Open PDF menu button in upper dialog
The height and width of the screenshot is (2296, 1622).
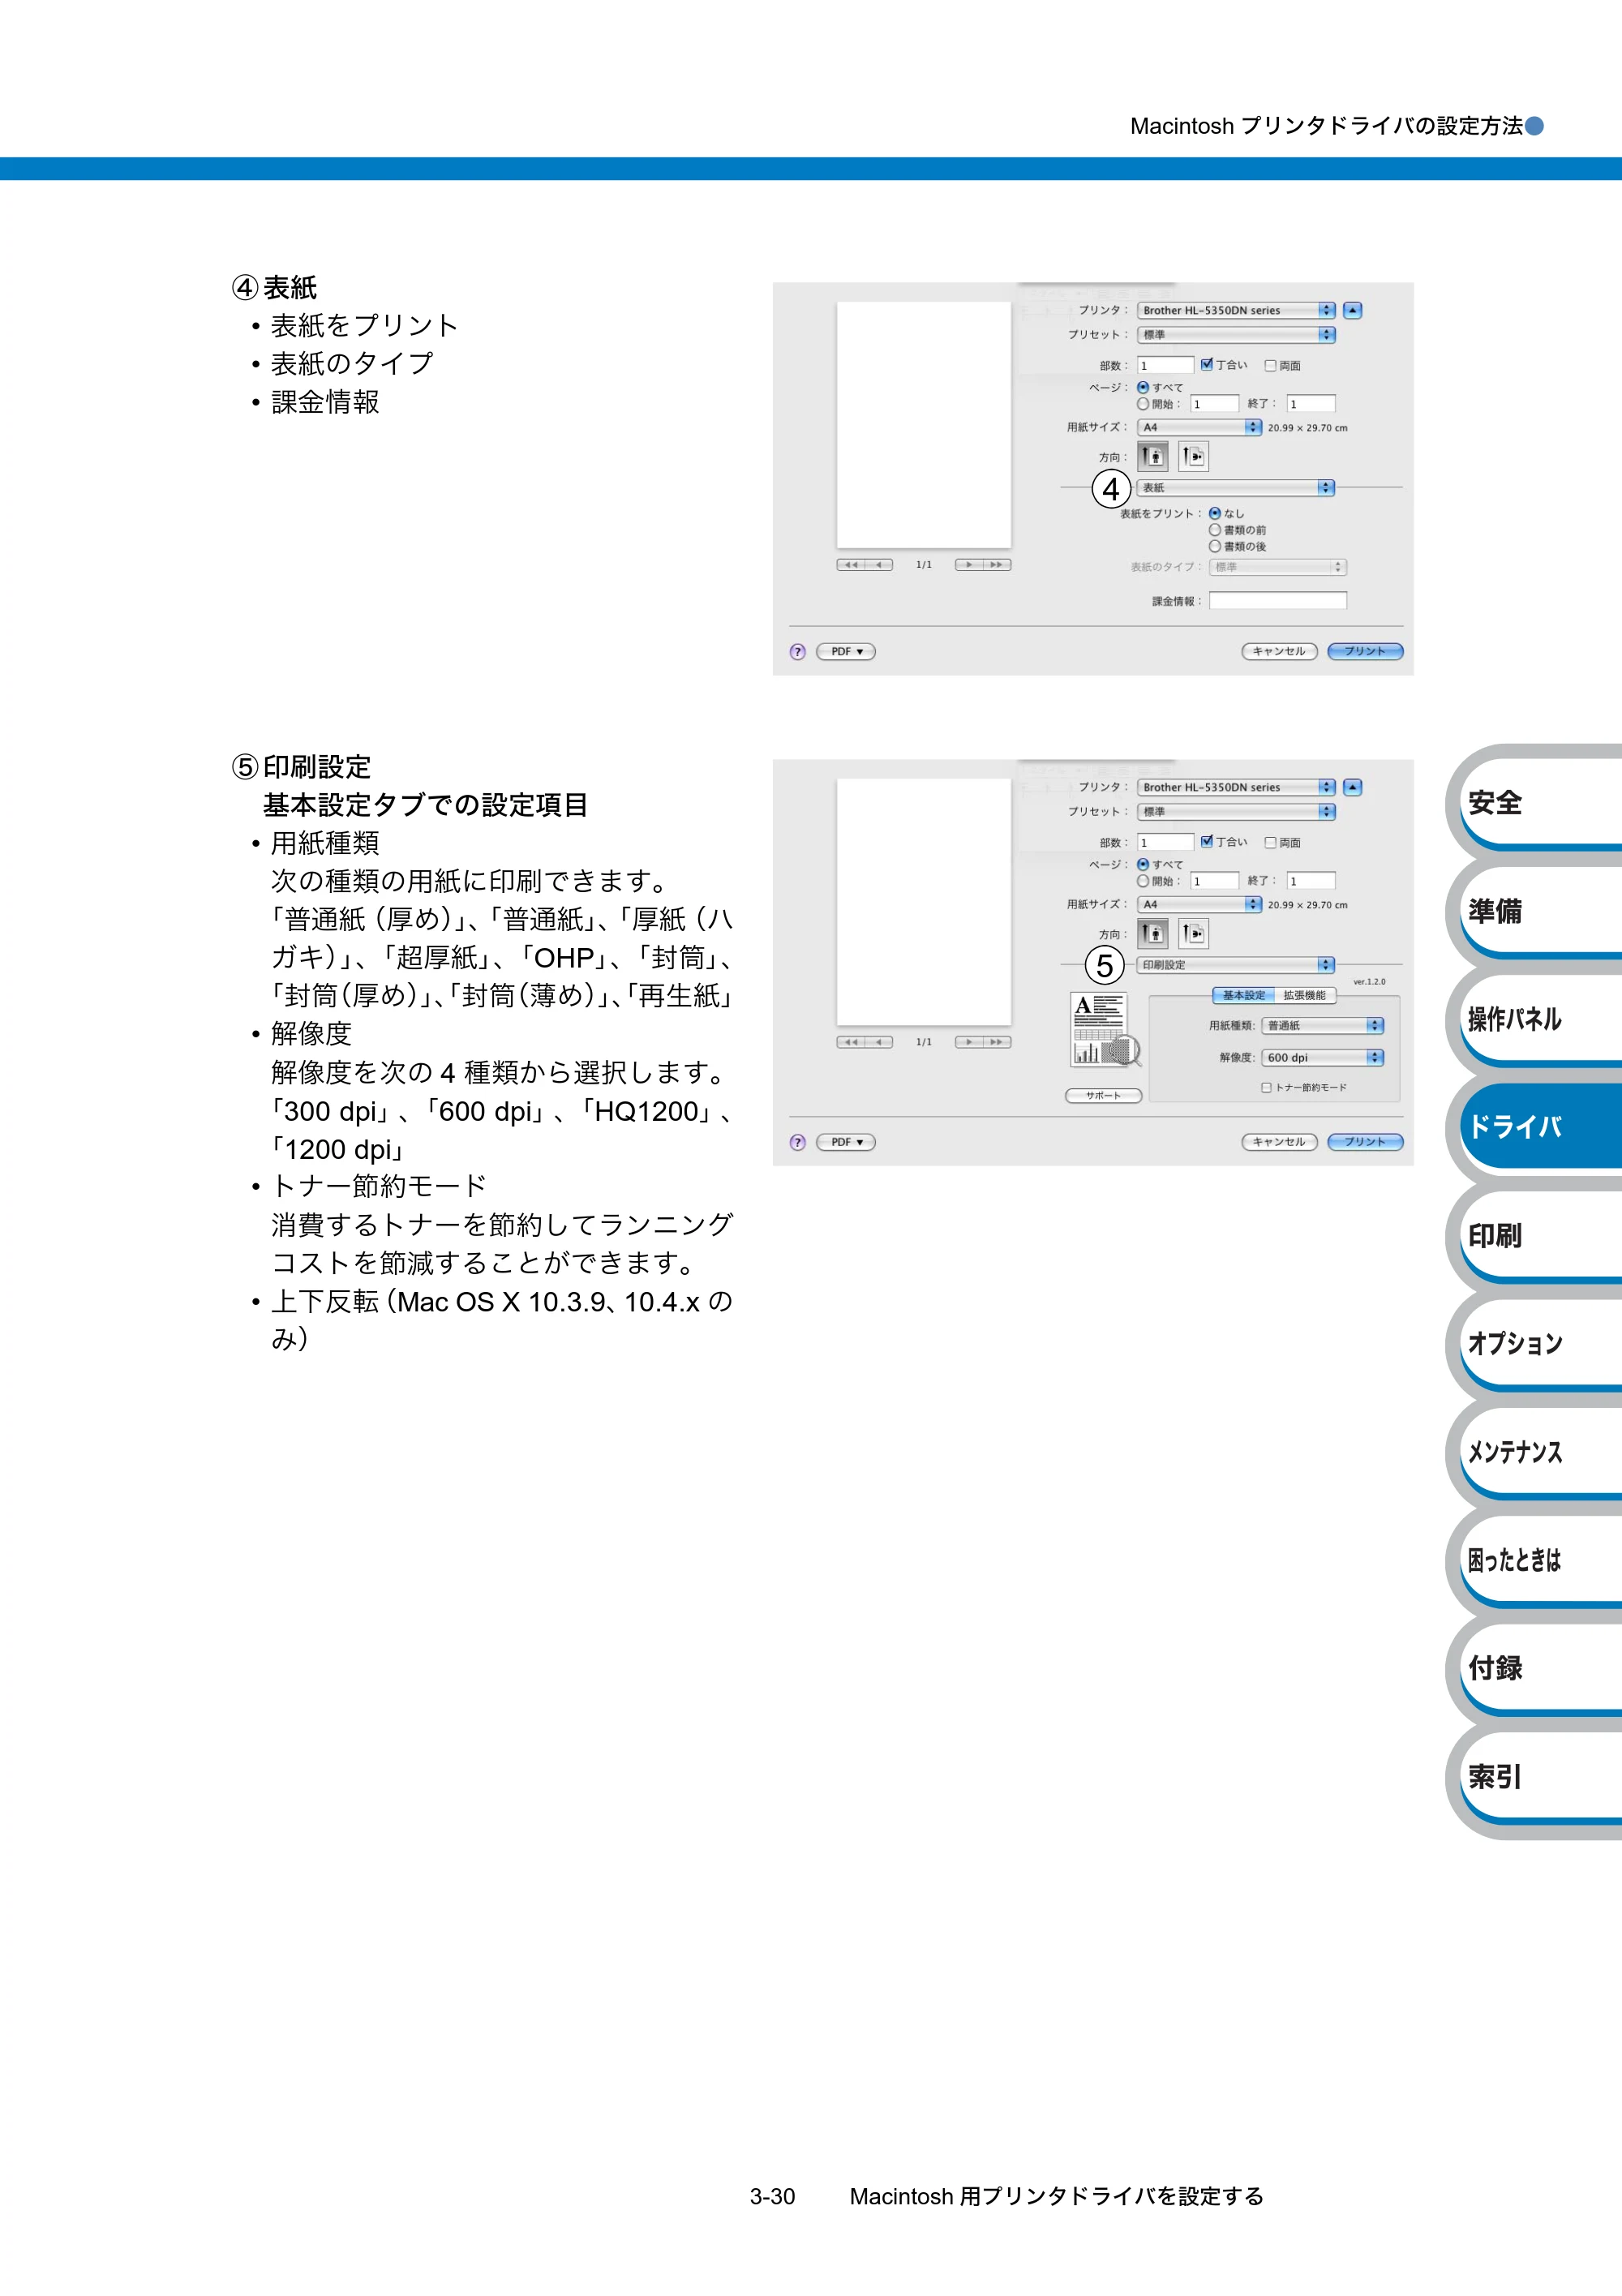click(x=846, y=652)
